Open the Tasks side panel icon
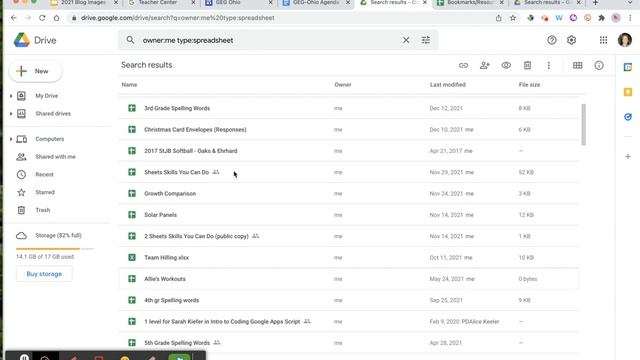640x360 pixels. tap(628, 117)
